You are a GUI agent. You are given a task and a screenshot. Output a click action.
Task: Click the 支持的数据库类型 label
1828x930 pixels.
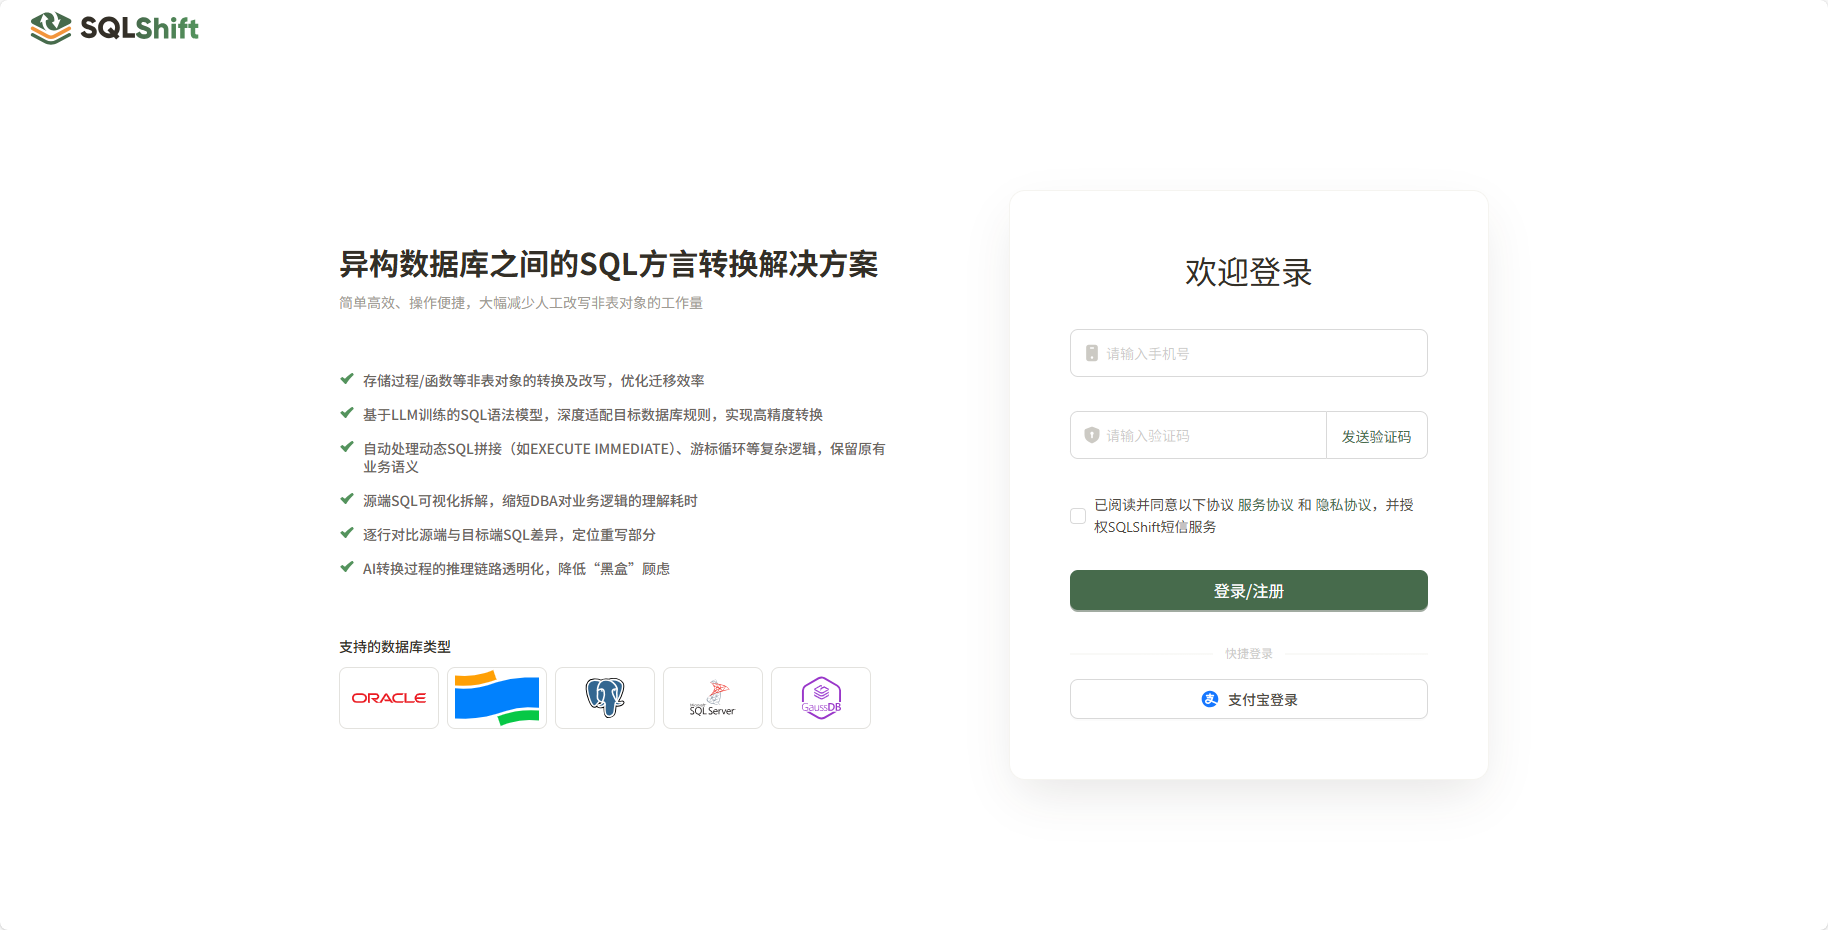click(395, 647)
